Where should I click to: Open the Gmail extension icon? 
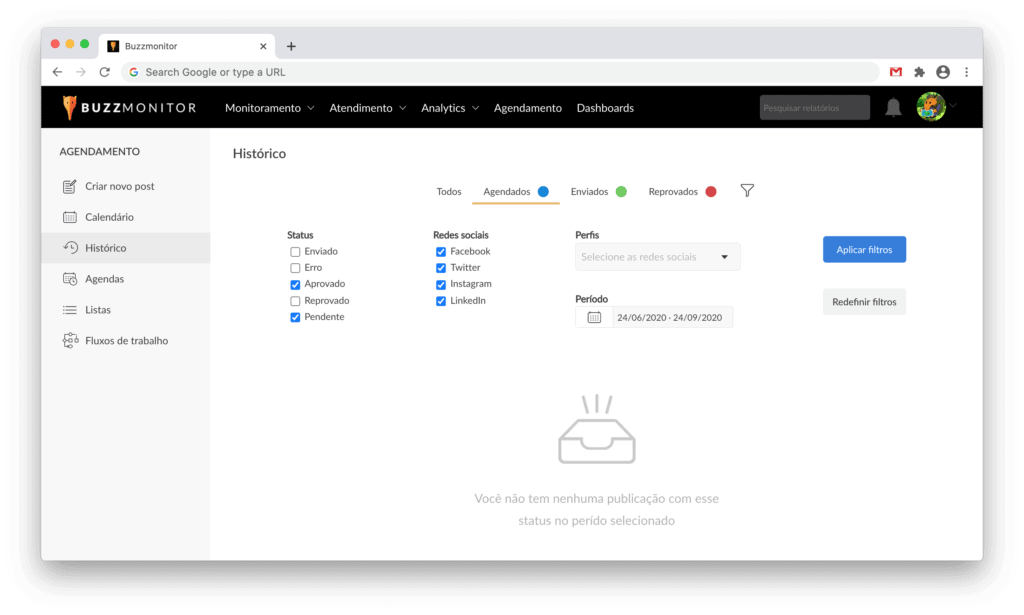point(896,72)
